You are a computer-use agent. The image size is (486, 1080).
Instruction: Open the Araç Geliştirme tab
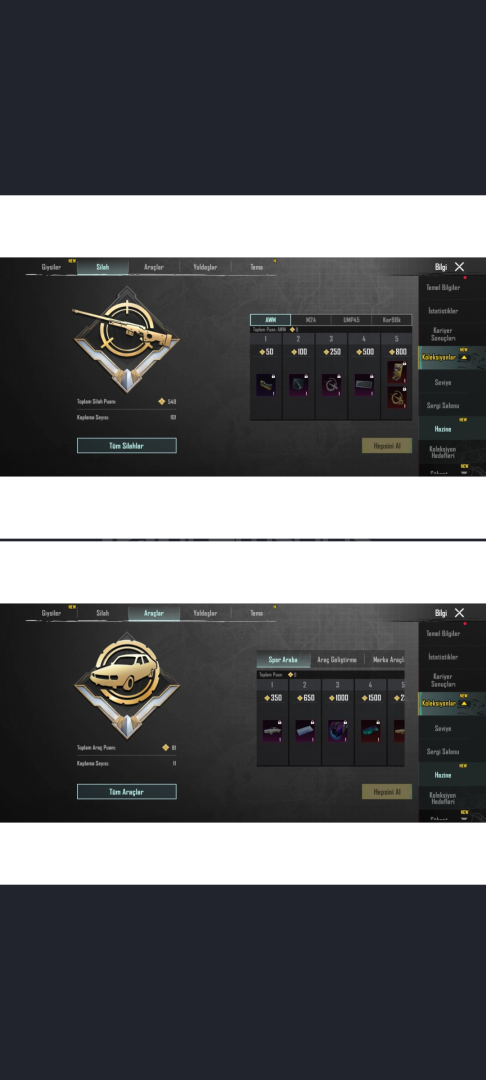337,660
